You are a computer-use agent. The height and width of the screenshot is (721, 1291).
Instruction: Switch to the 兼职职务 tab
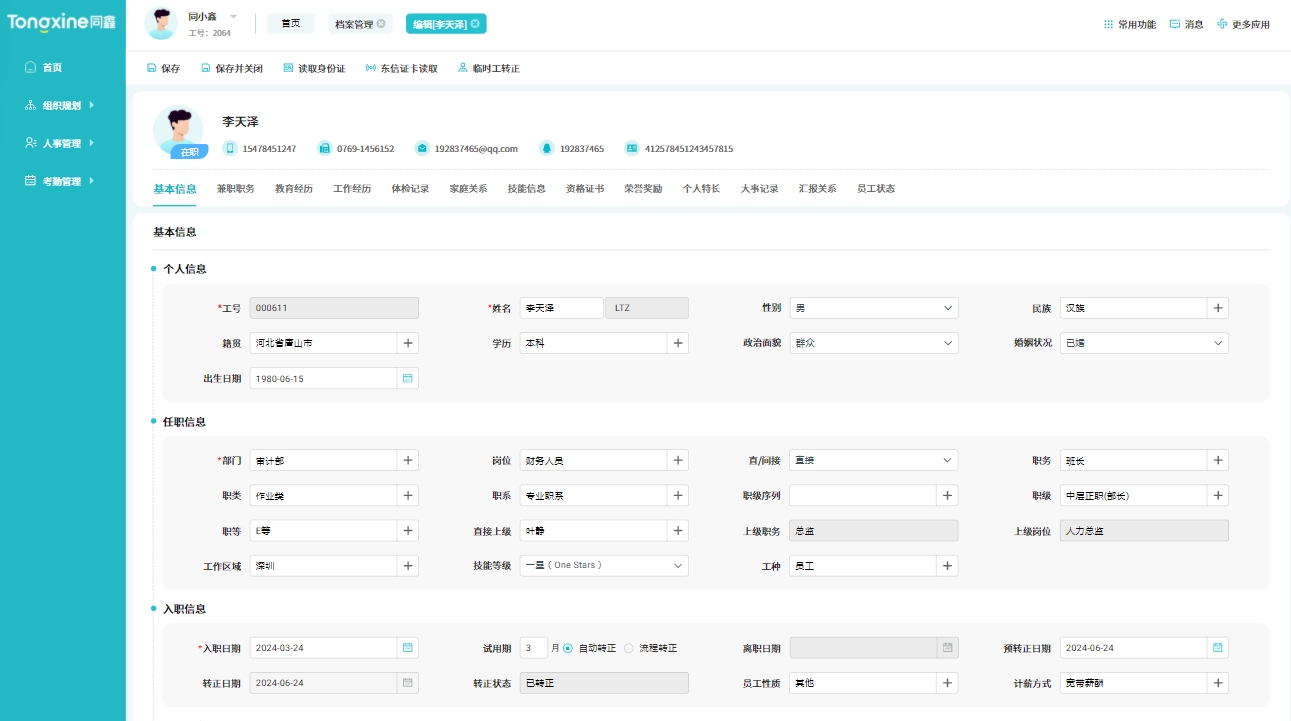(x=235, y=188)
